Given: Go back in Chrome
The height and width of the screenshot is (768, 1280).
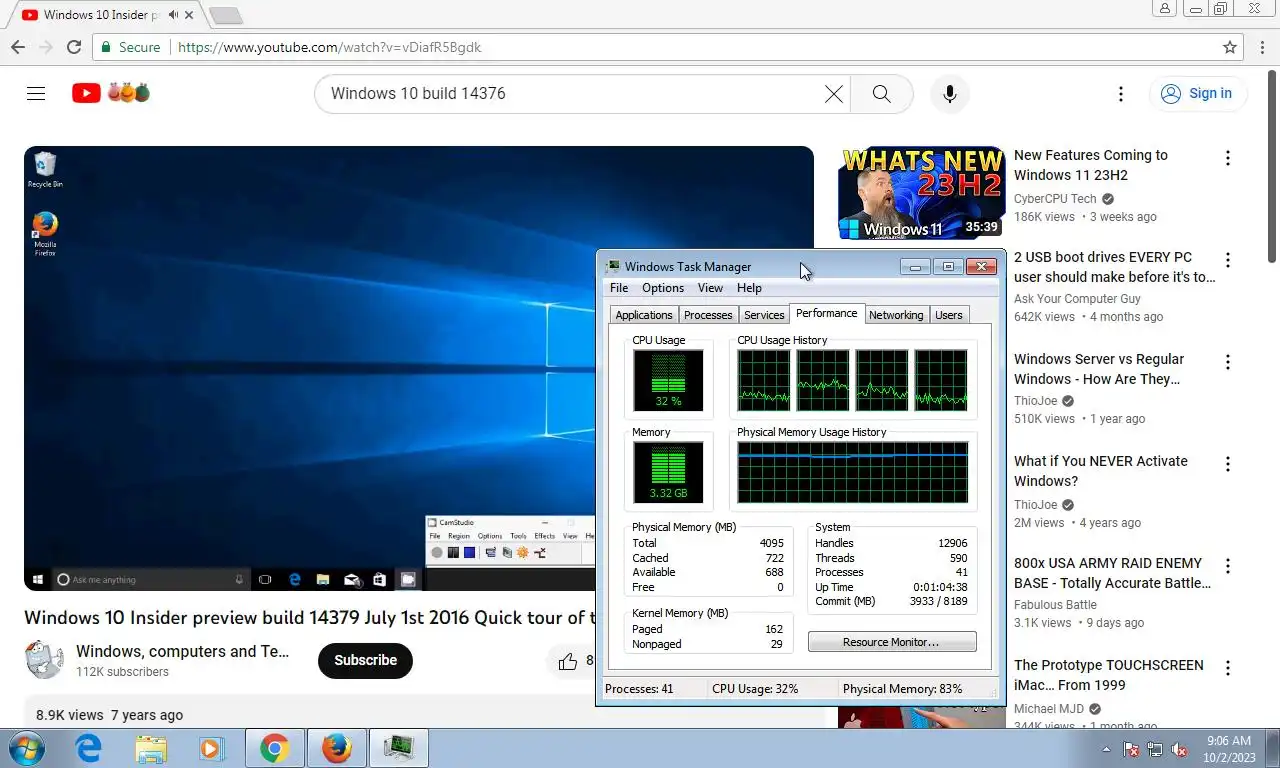Looking at the screenshot, I should (18, 47).
